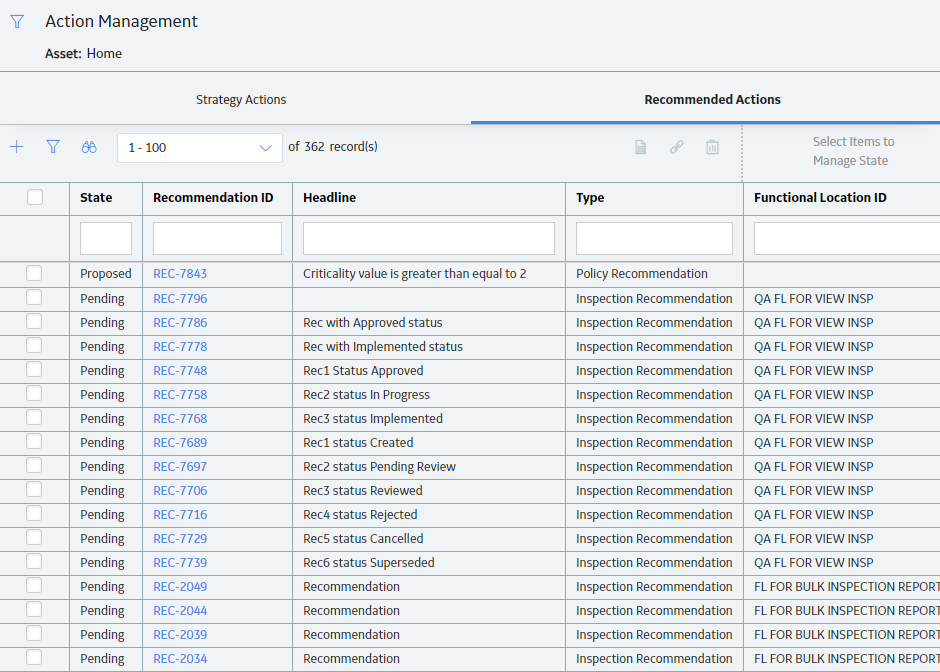Open recommendation REC-7758 link
This screenshot has height=672, width=940.
click(180, 394)
